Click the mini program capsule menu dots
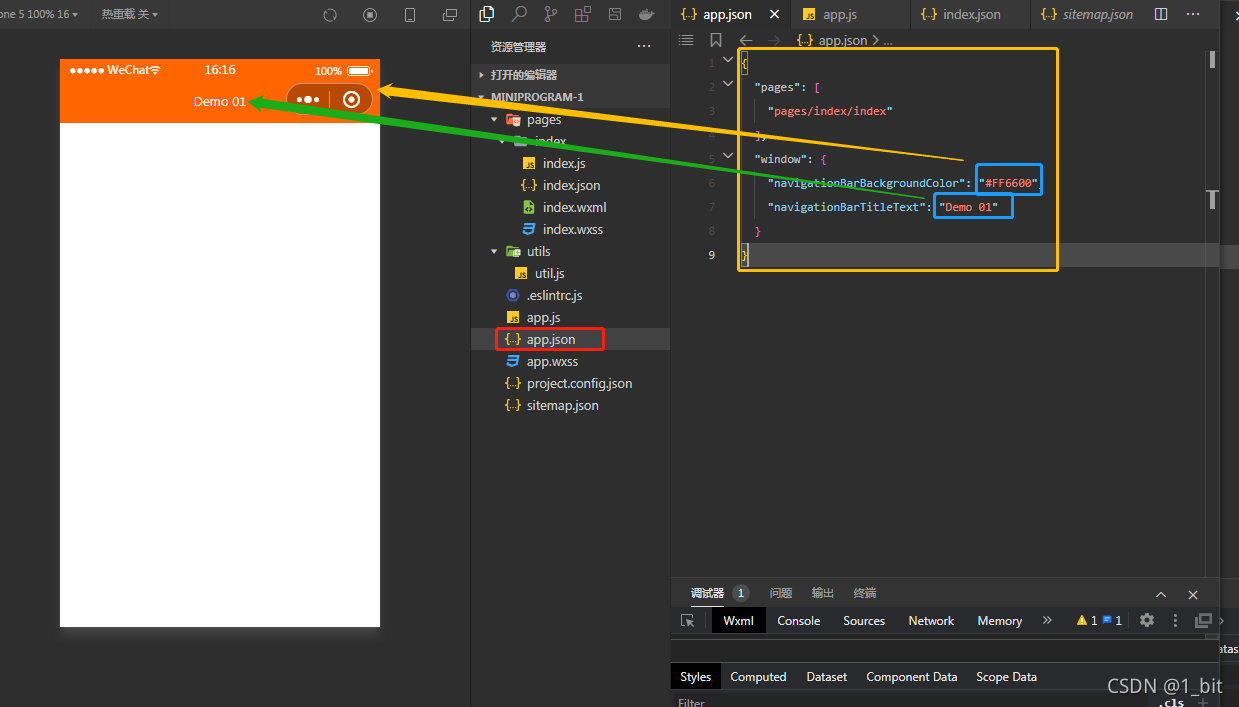Image resolution: width=1239 pixels, height=707 pixels. [309, 100]
